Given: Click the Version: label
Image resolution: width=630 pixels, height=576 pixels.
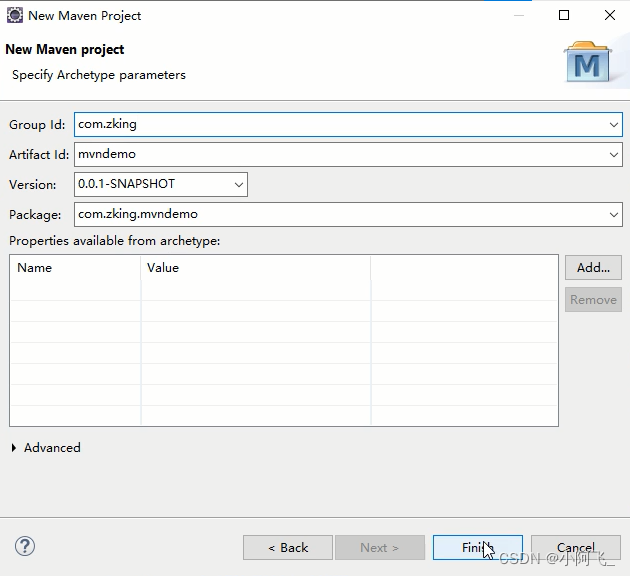Looking at the screenshot, I should [x=33, y=185].
